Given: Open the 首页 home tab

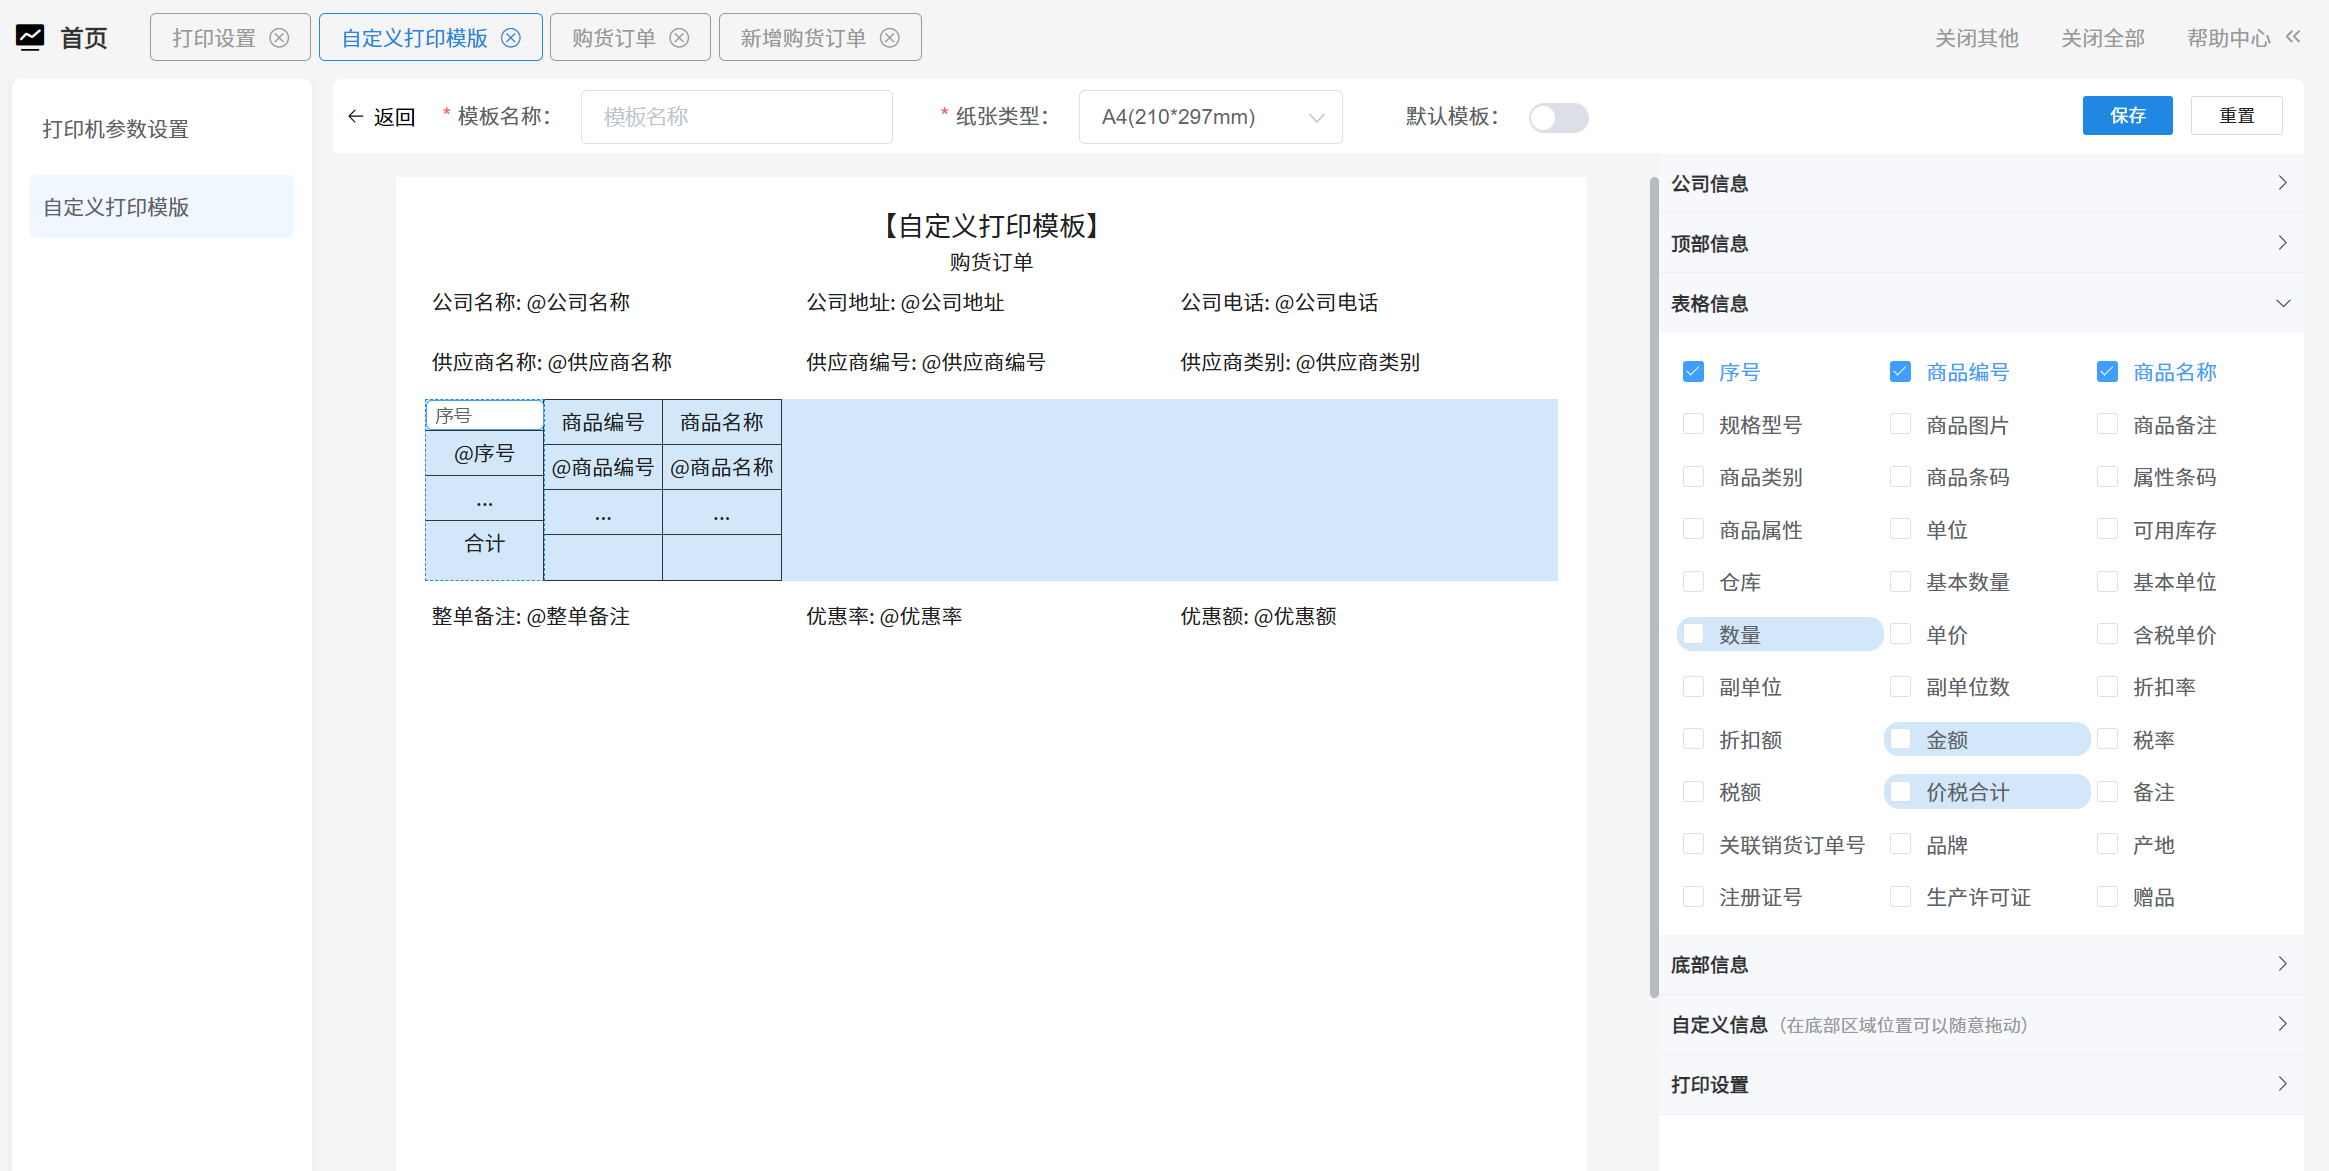Looking at the screenshot, I should (x=84, y=38).
